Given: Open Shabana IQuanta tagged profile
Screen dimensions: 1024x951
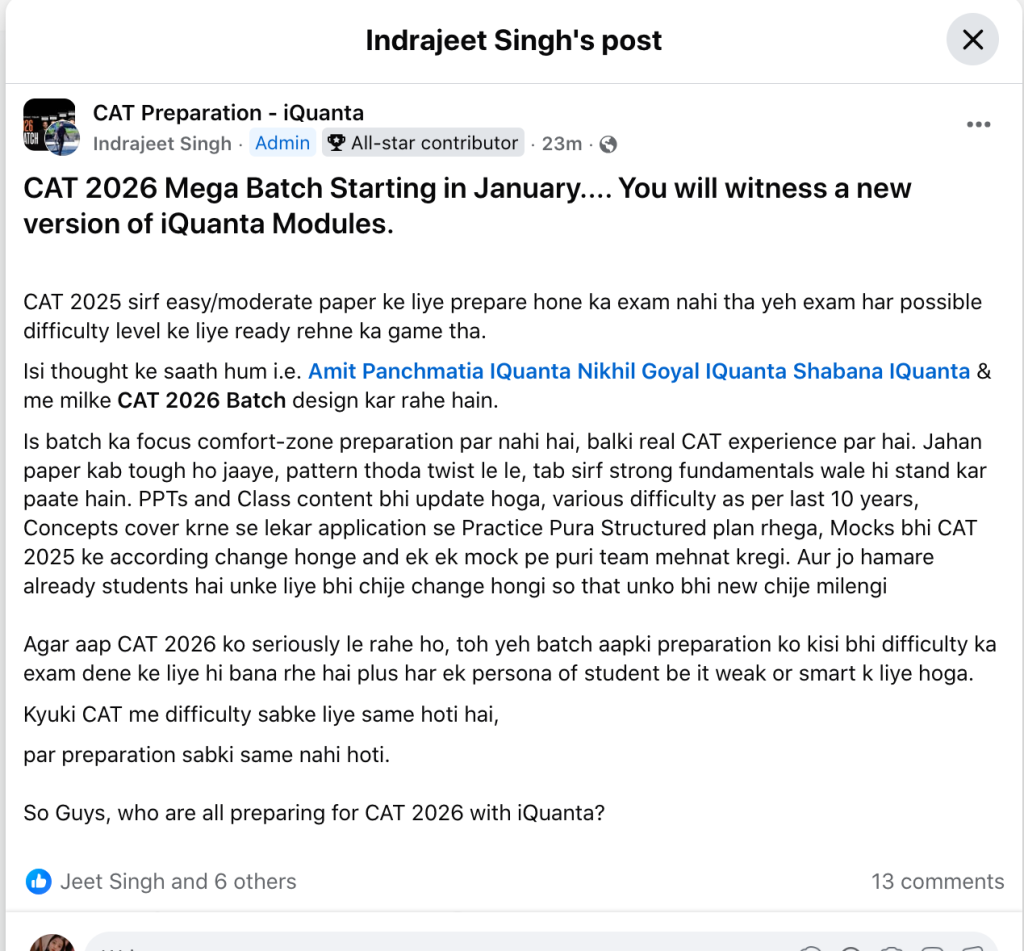Looking at the screenshot, I should [x=881, y=372].
